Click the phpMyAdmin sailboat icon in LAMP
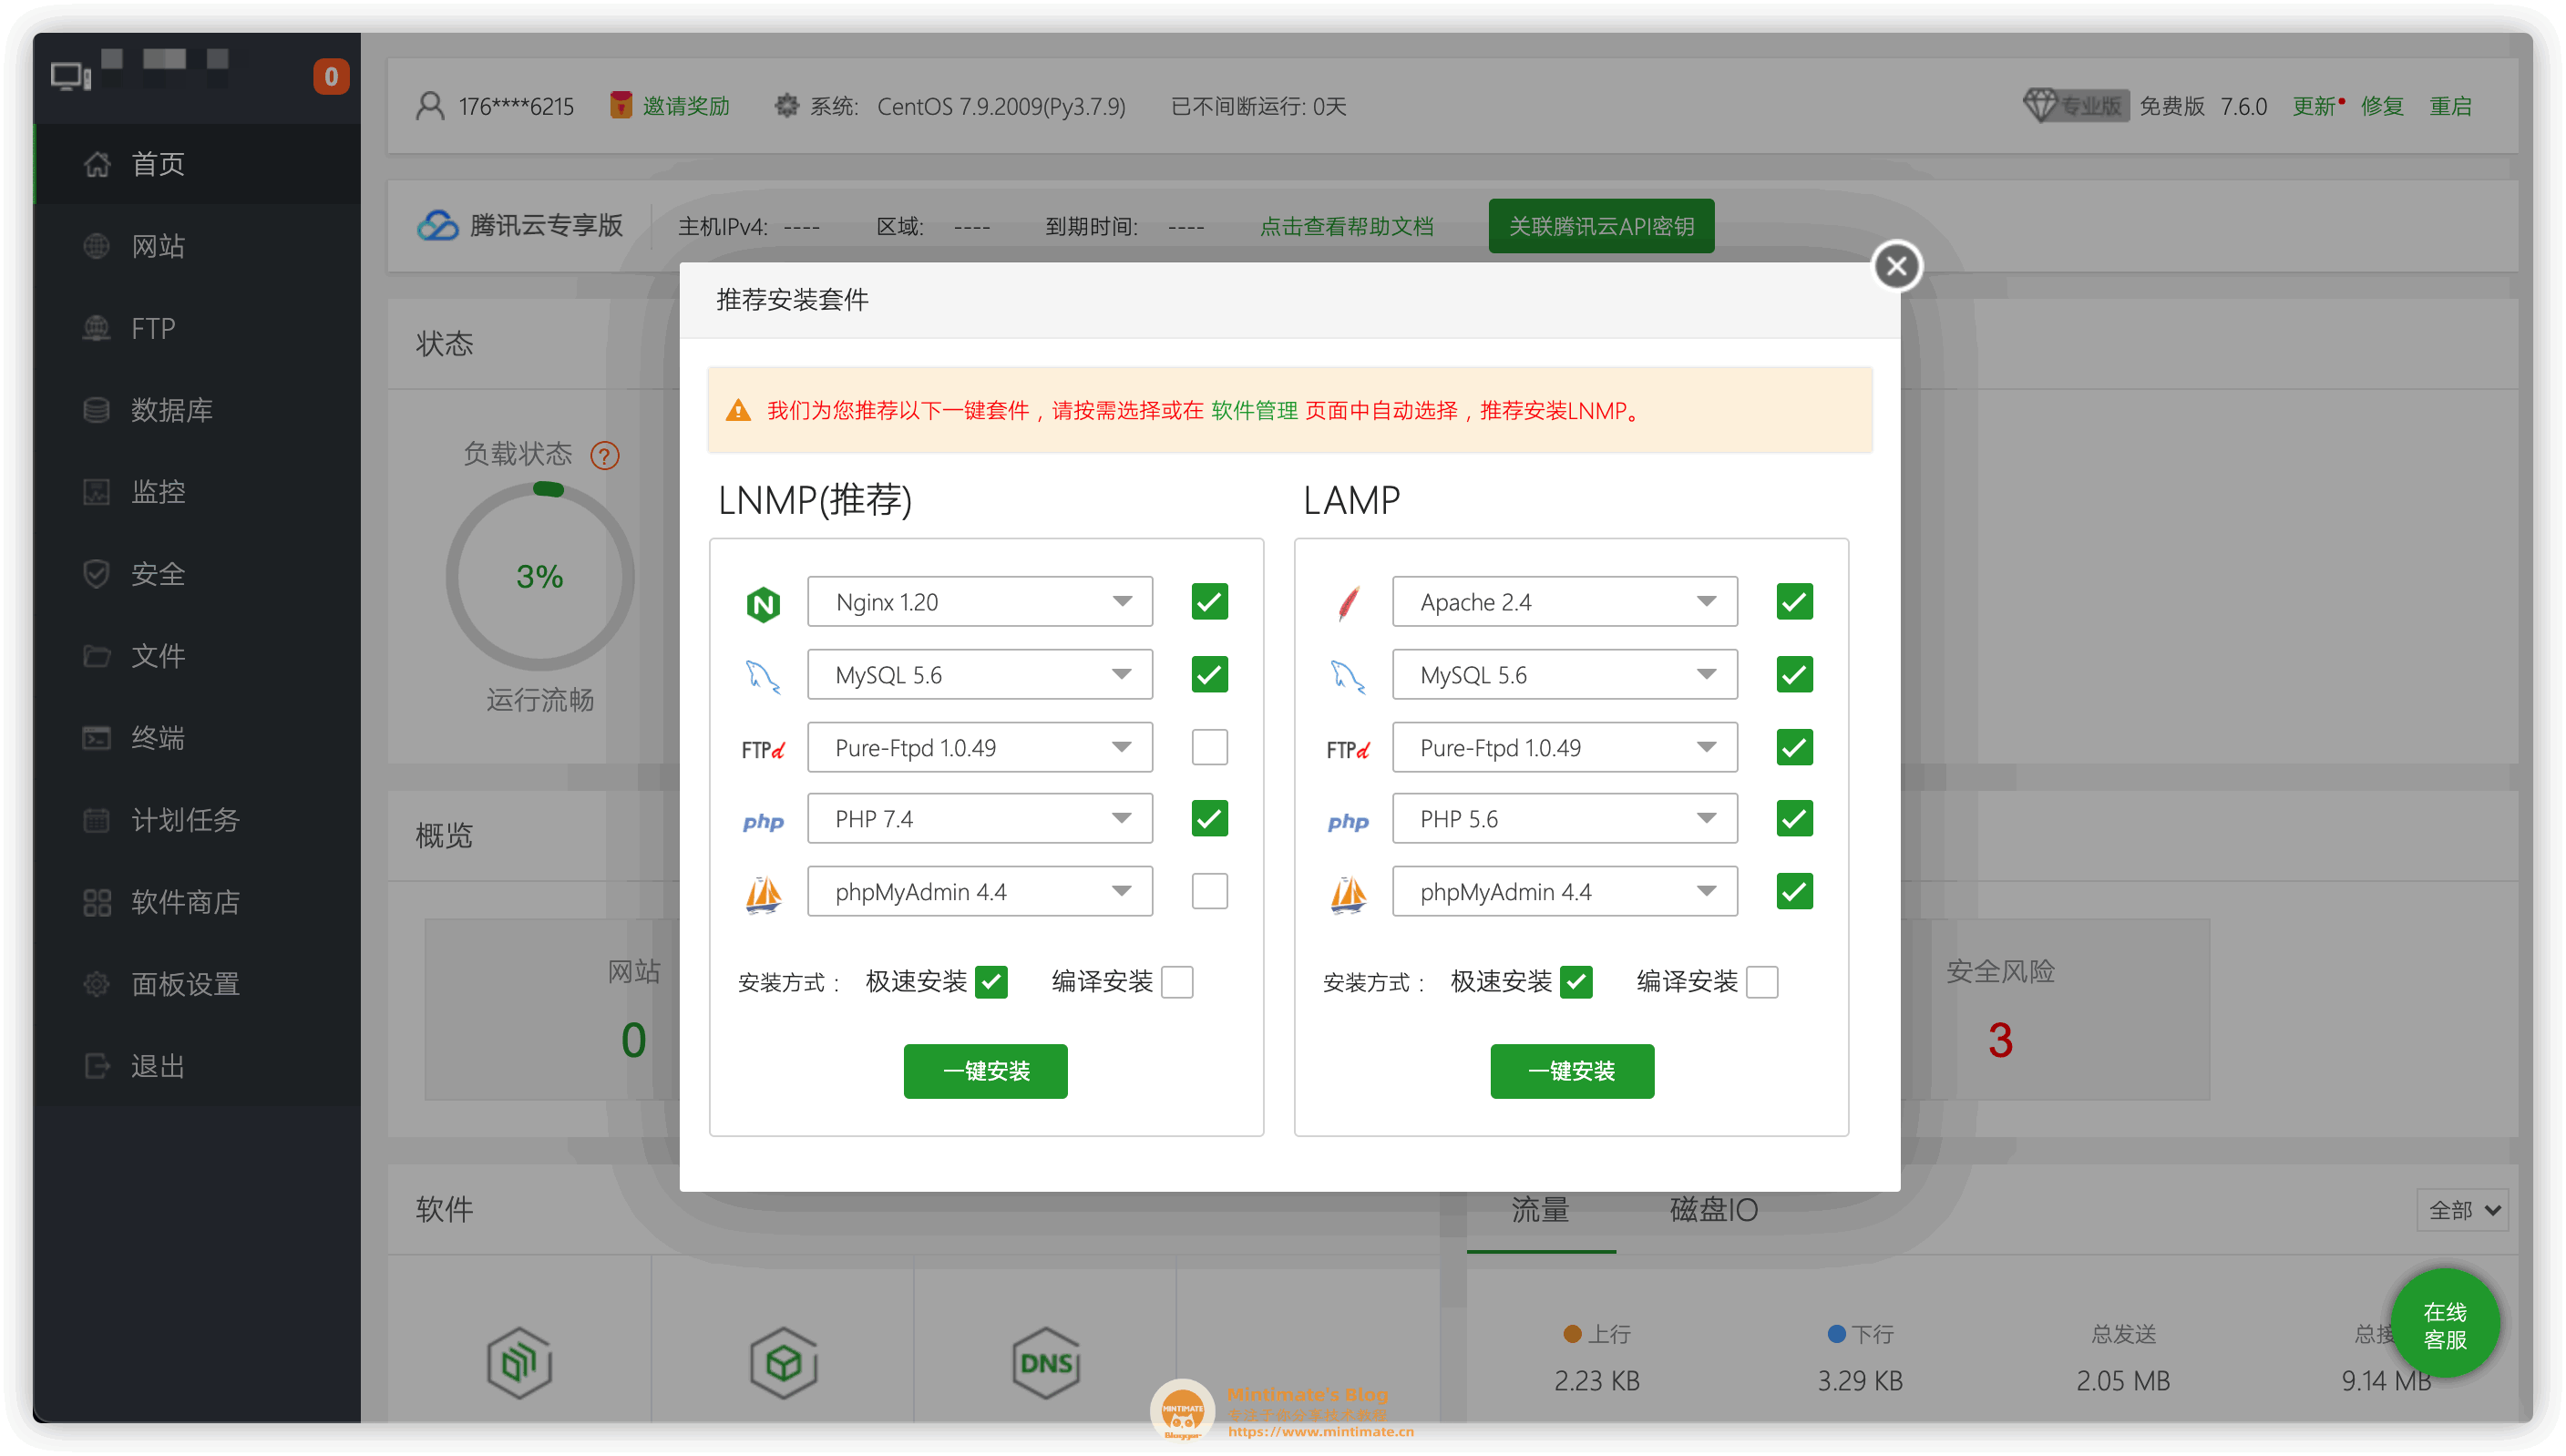Image resolution: width=2566 pixels, height=1456 pixels. pos(1348,893)
